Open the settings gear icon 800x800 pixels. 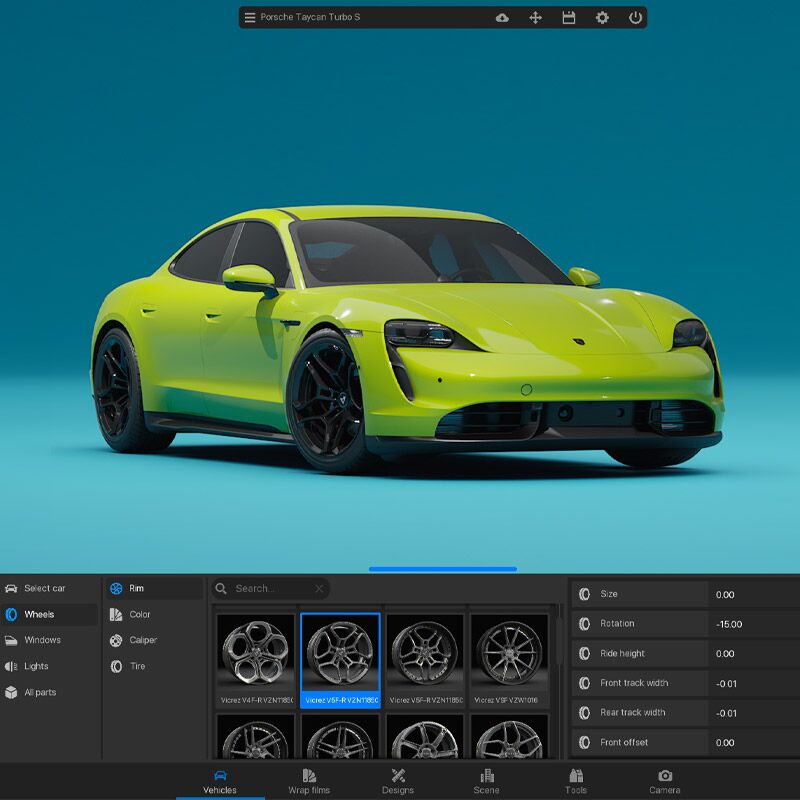pyautogui.click(x=600, y=17)
